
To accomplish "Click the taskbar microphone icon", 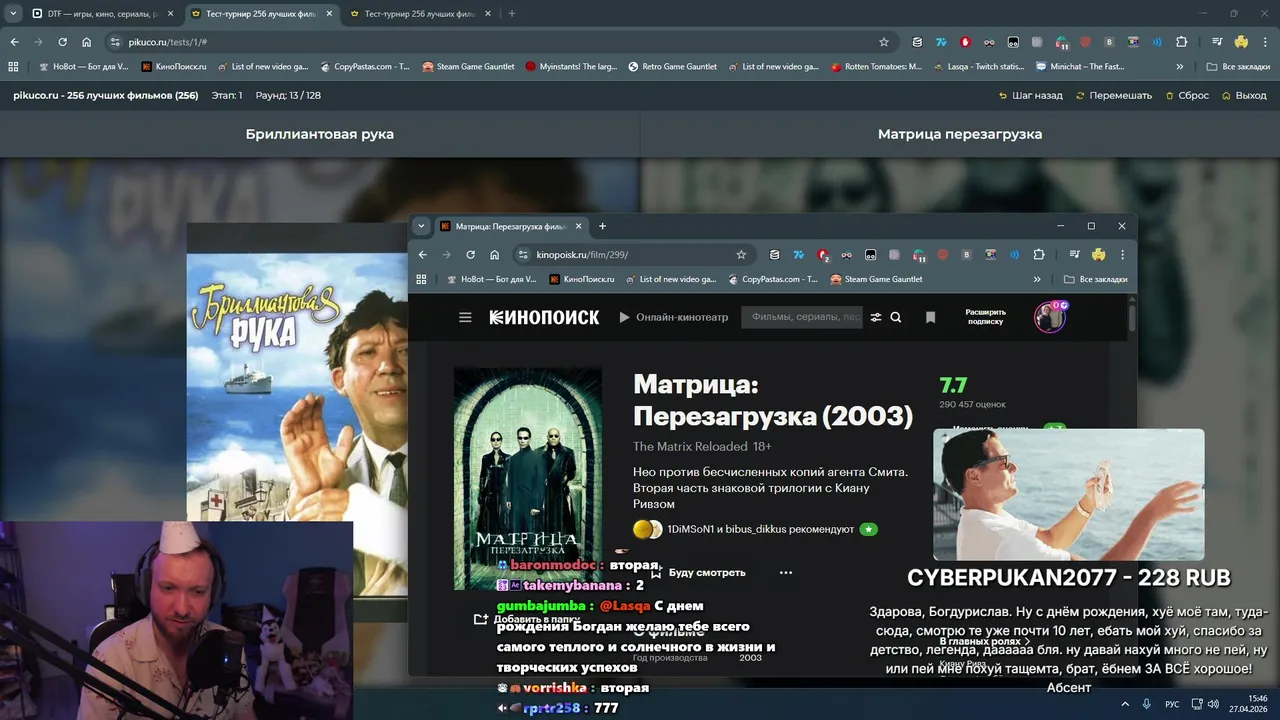I will pyautogui.click(x=1147, y=704).
